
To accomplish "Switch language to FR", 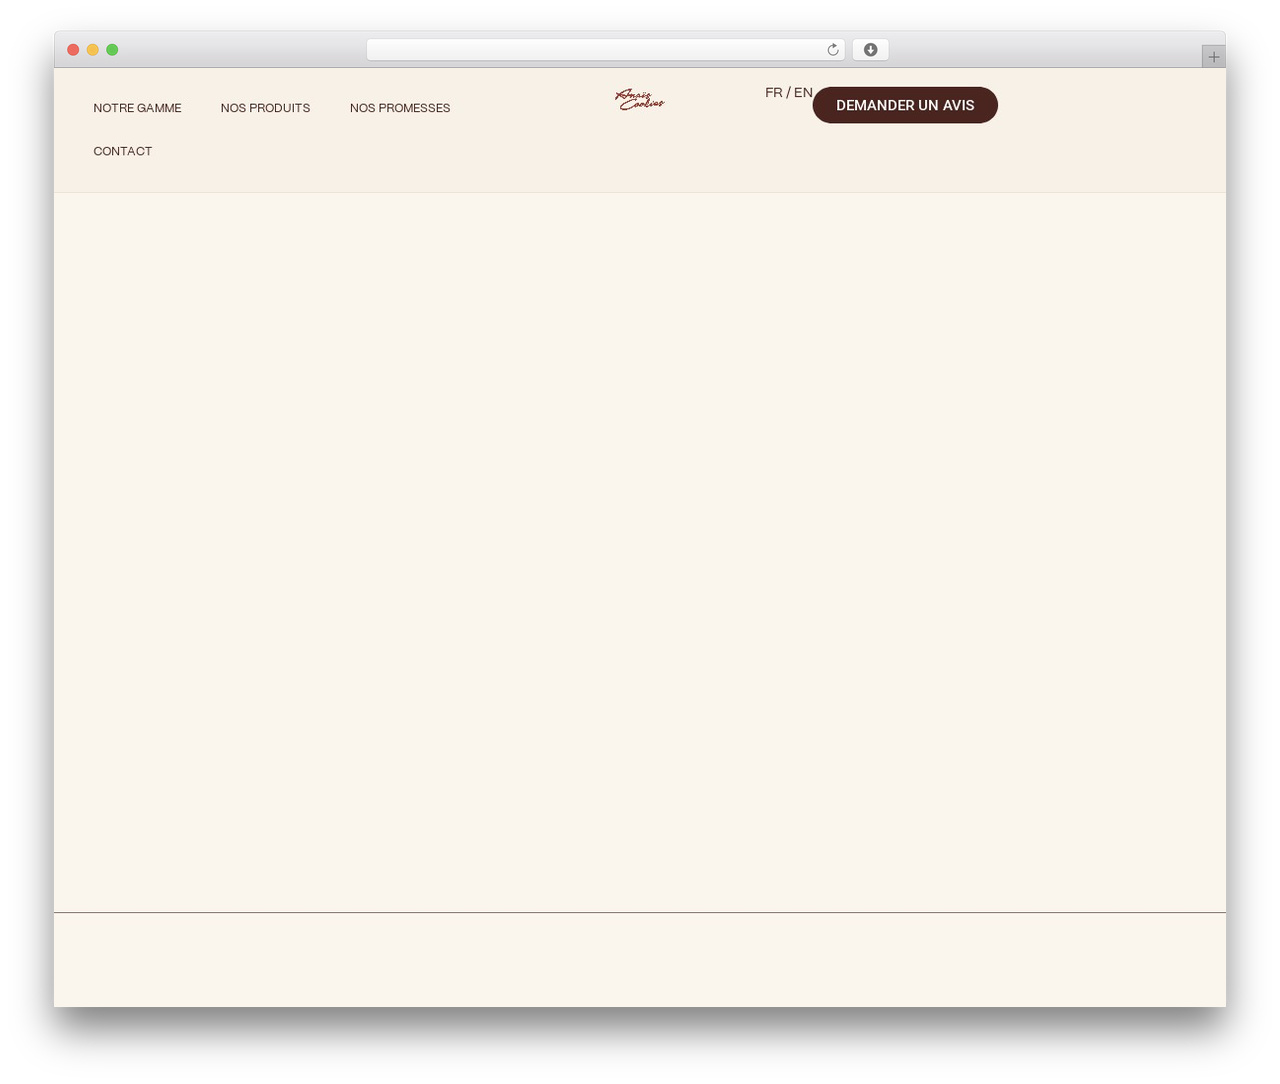I will tap(774, 92).
